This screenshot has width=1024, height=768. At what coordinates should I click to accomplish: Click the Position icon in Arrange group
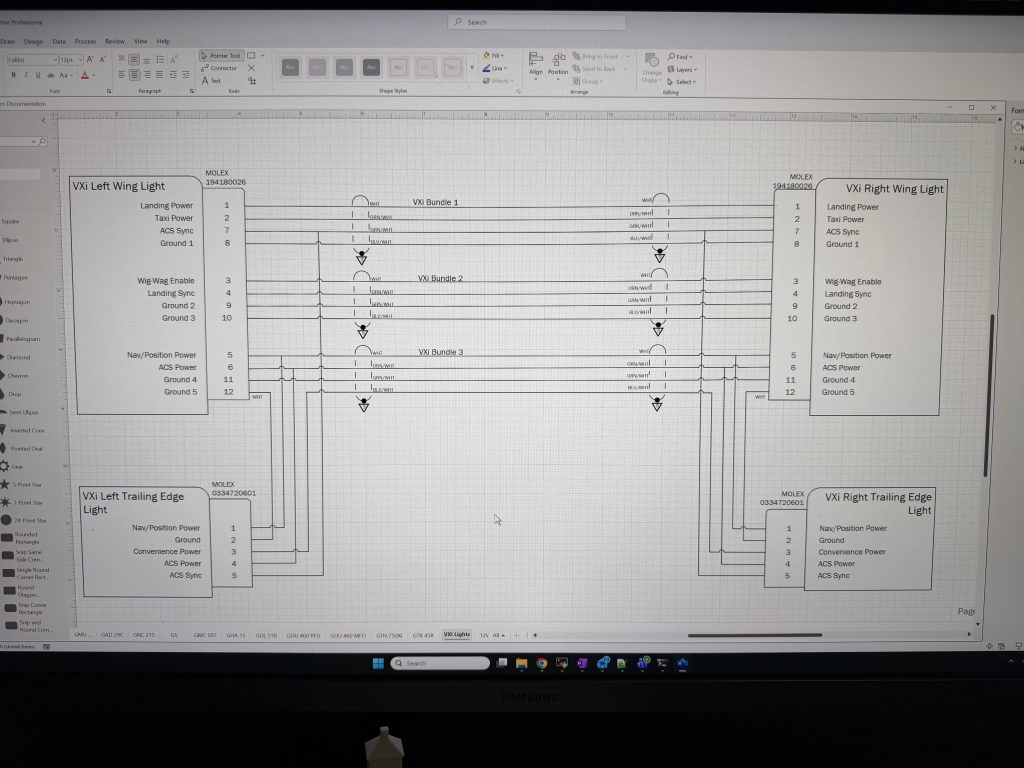point(558,63)
